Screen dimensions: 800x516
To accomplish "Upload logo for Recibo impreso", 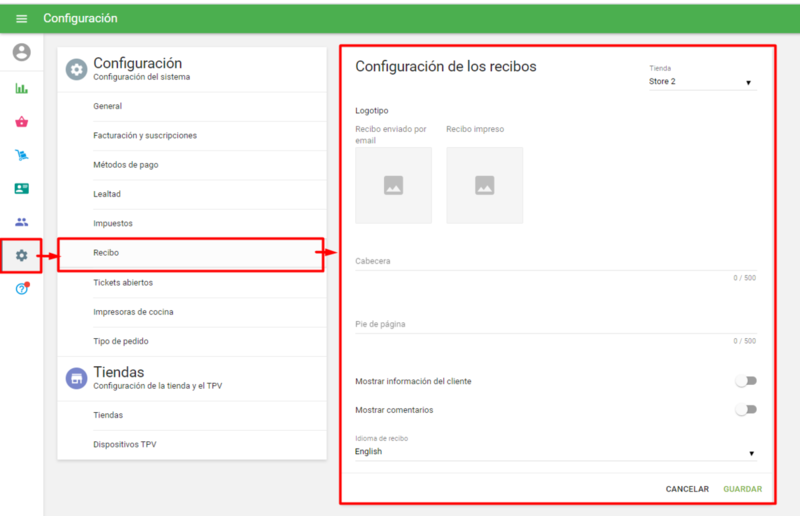I will pyautogui.click(x=484, y=185).
